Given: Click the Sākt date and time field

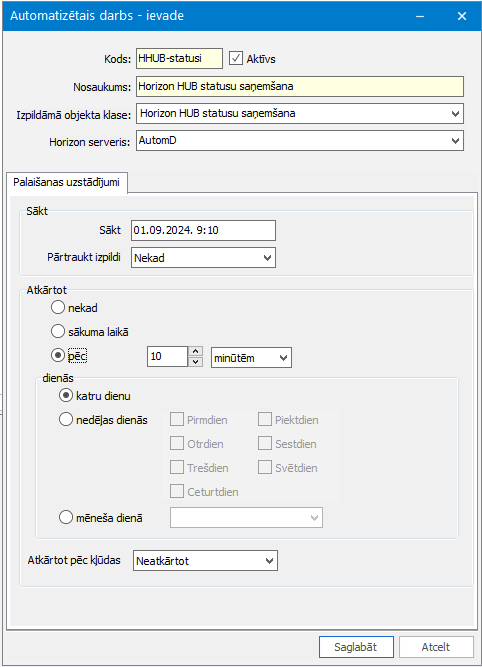Looking at the screenshot, I should pos(203,230).
